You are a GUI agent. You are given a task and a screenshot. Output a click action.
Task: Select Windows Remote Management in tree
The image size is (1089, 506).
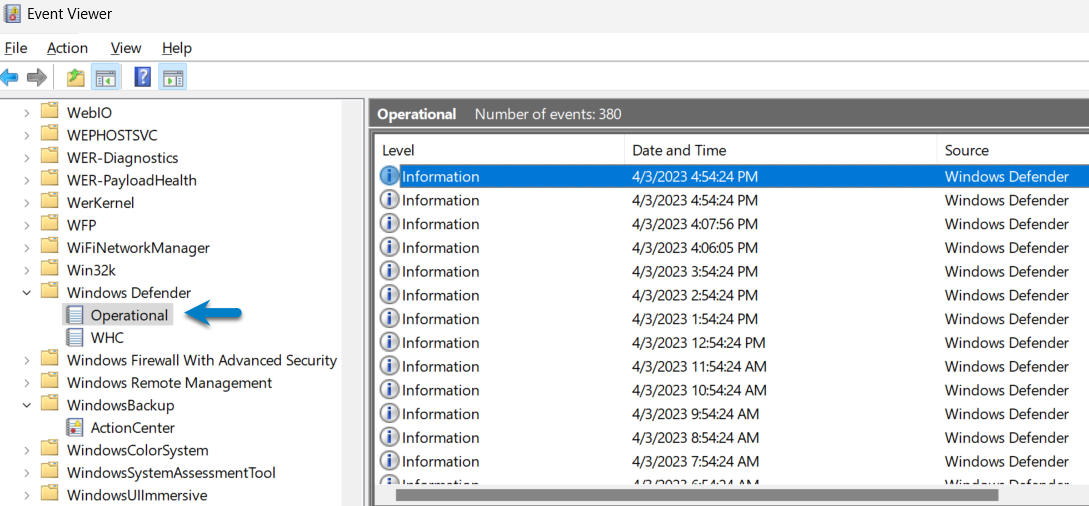click(169, 383)
